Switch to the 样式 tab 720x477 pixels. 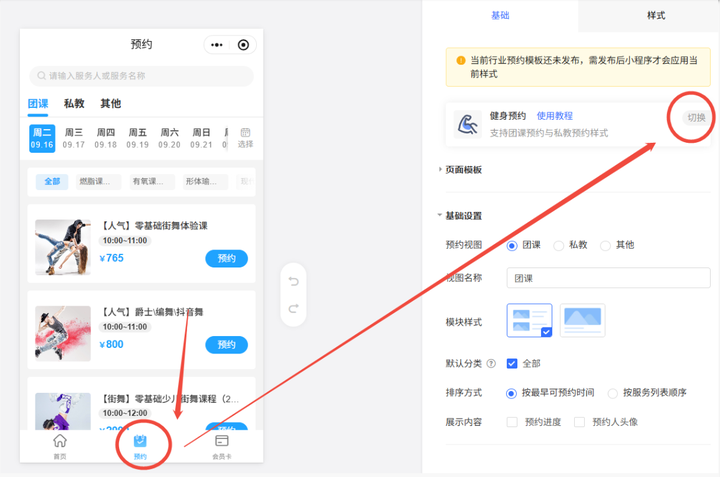pos(656,16)
